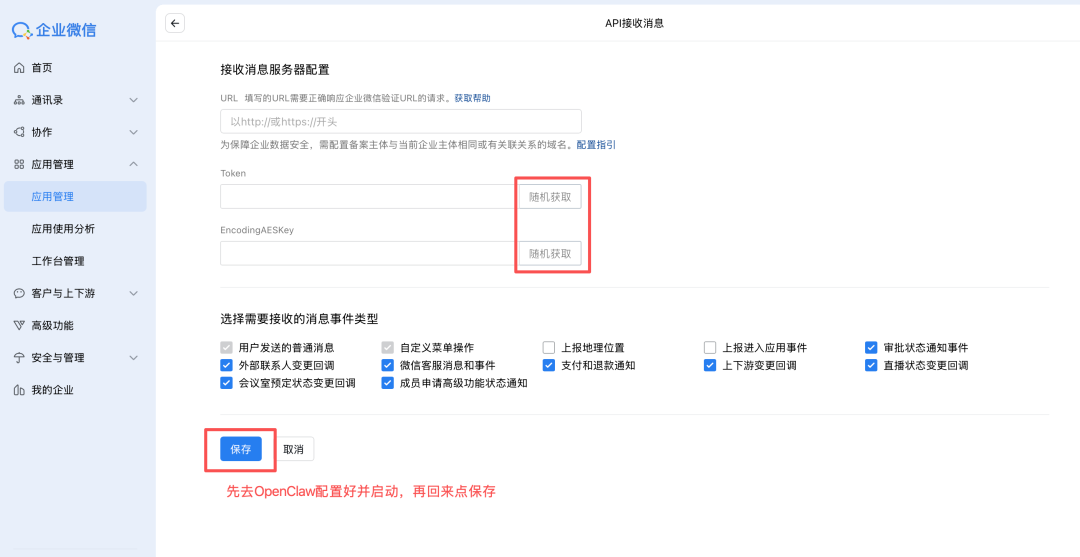Expand the 协作 chevron
The image size is (1080, 557).
coord(134,132)
